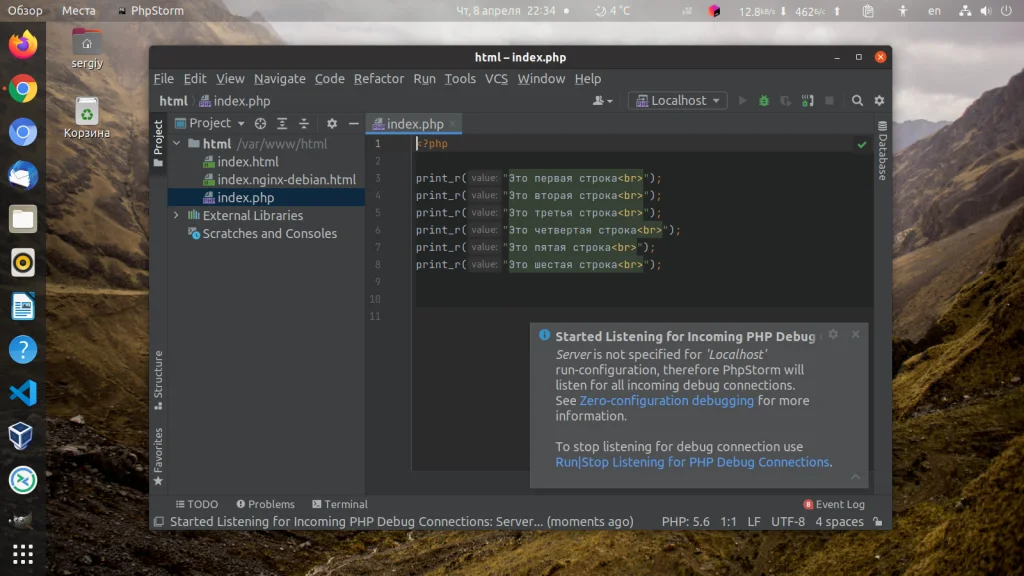Run the Localhost configuration with play icon

click(x=742, y=100)
